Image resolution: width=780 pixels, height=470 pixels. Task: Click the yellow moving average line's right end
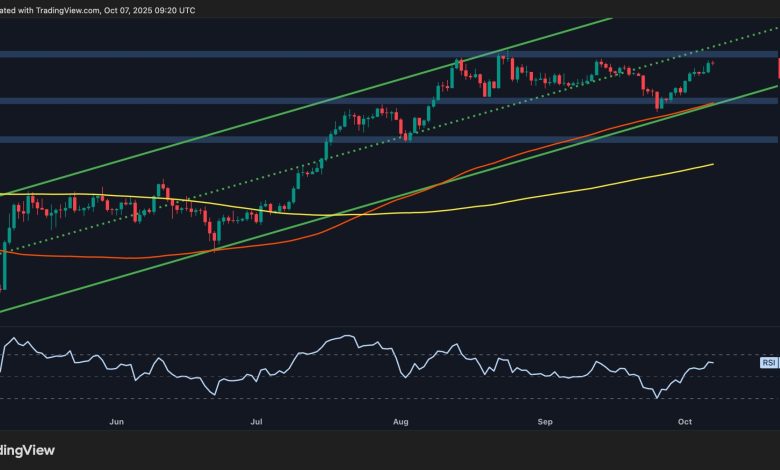[711, 165]
